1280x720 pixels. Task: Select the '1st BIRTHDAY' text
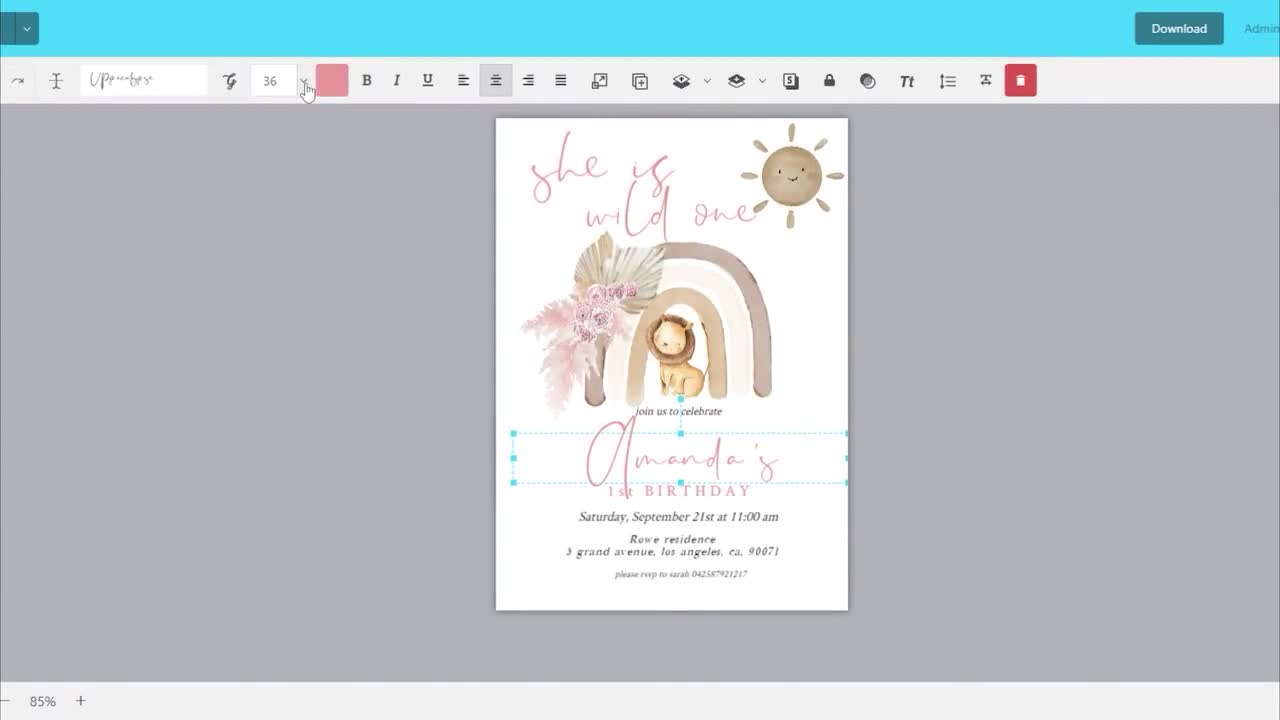(680, 491)
